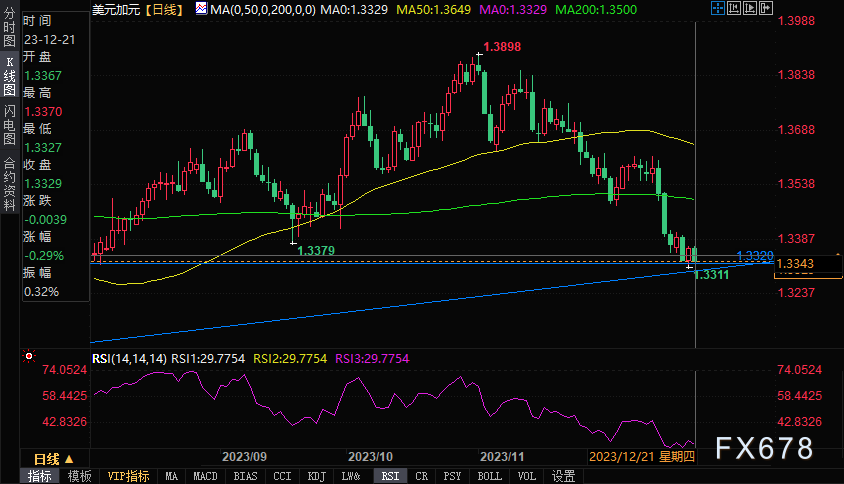Click the 1.3379 low price label

click(x=316, y=250)
